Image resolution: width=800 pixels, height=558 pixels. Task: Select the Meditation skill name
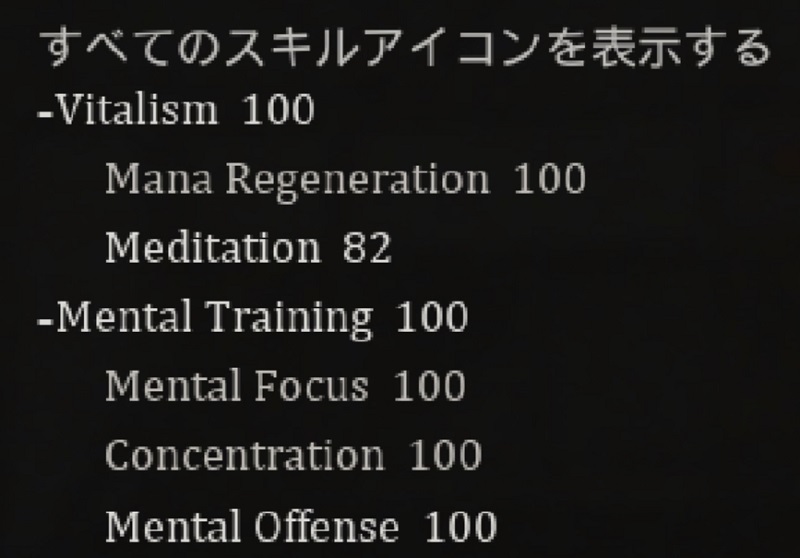click(213, 248)
